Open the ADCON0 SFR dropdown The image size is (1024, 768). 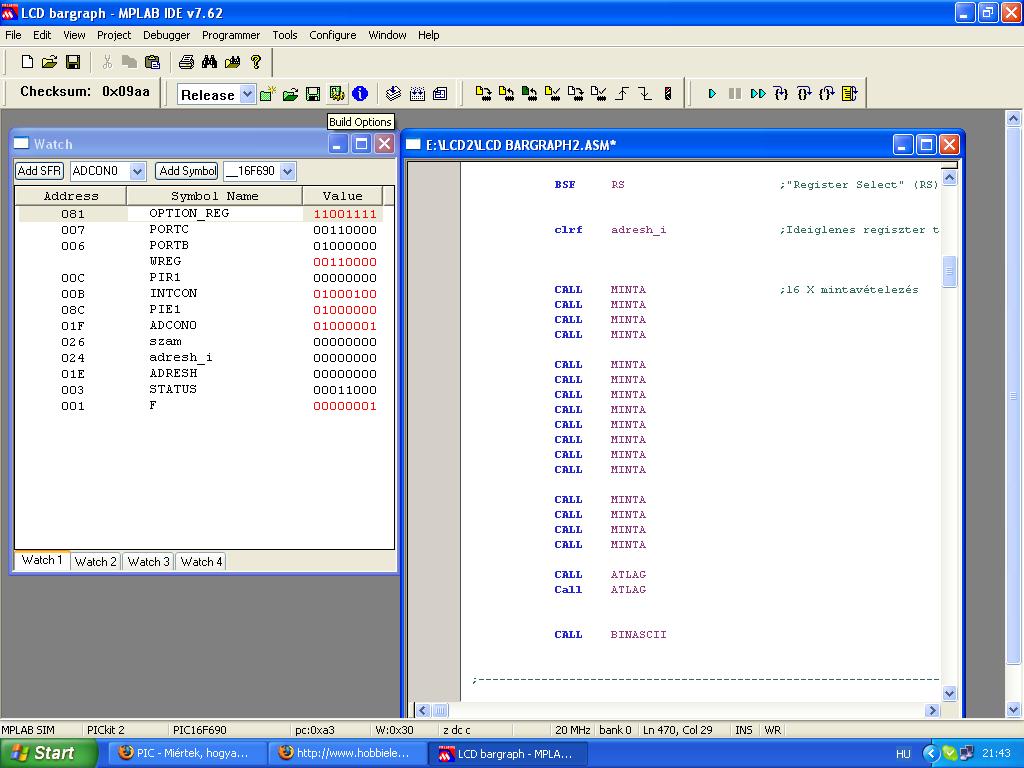pyautogui.click(x=137, y=171)
